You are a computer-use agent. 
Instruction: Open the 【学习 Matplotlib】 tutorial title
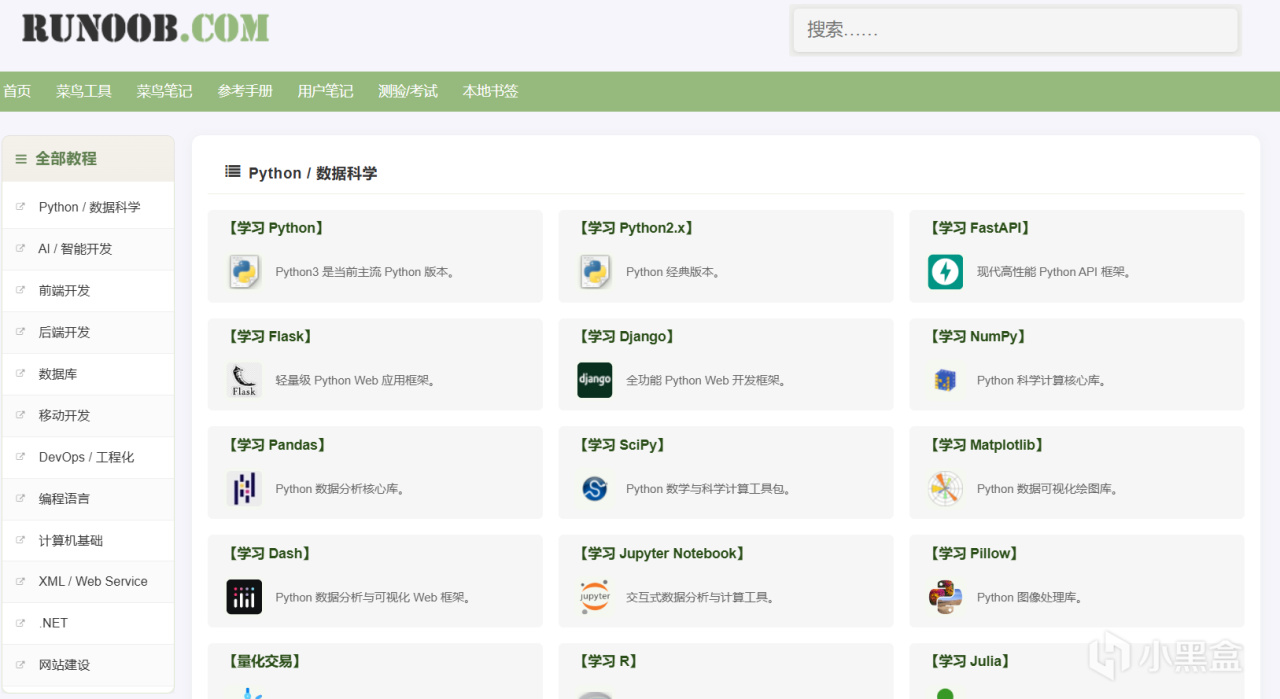987,445
